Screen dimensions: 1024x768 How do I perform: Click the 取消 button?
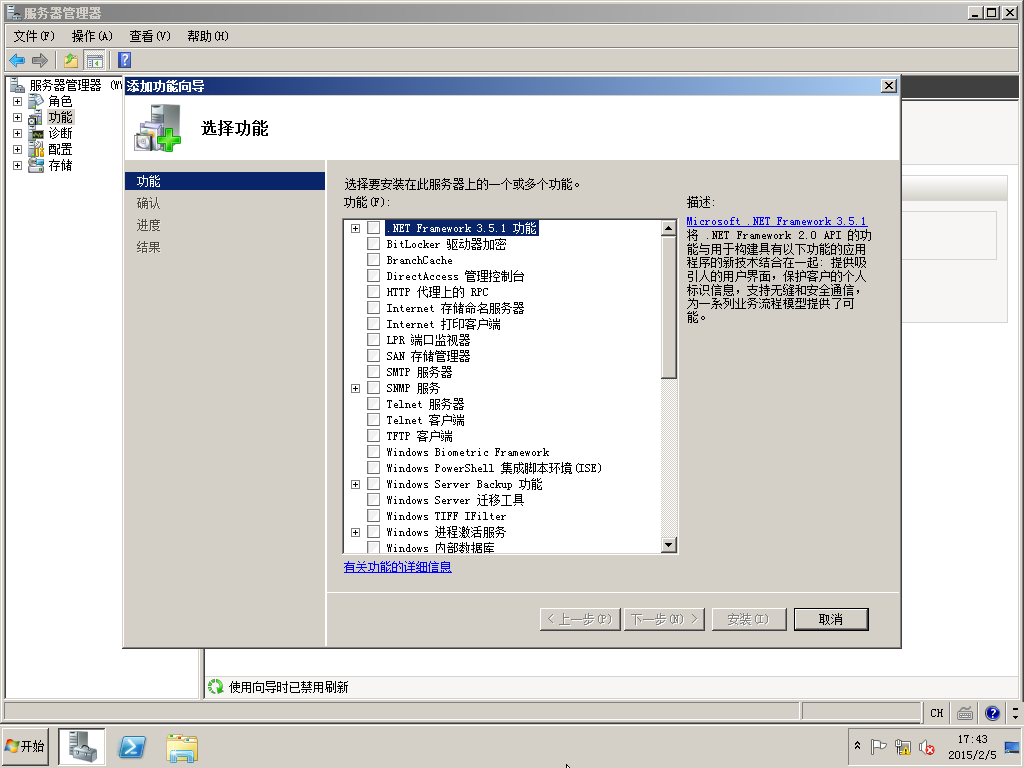pyautogui.click(x=831, y=619)
